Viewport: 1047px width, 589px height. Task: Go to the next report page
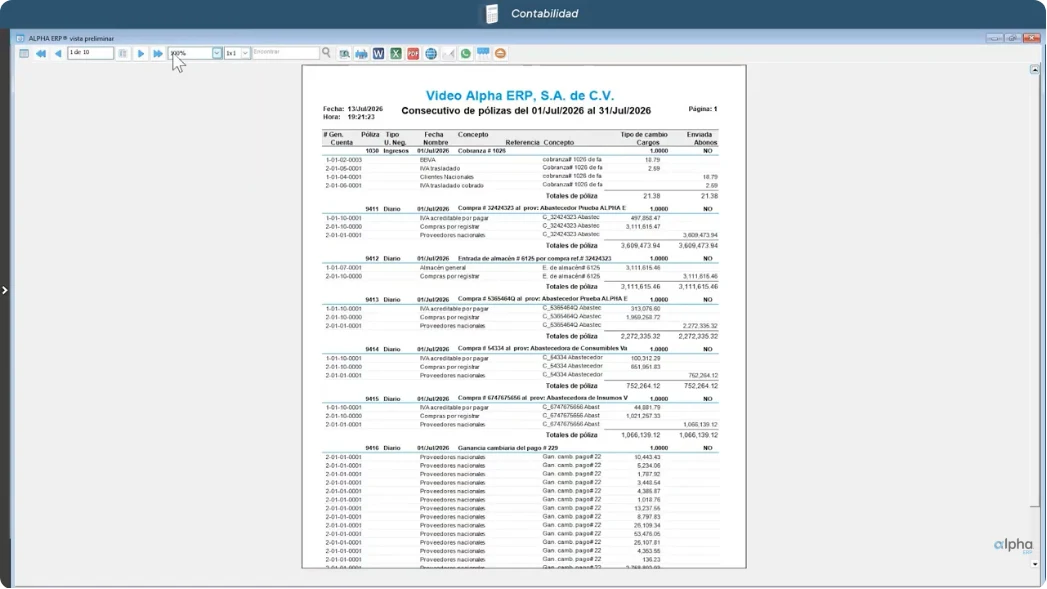click(141, 53)
